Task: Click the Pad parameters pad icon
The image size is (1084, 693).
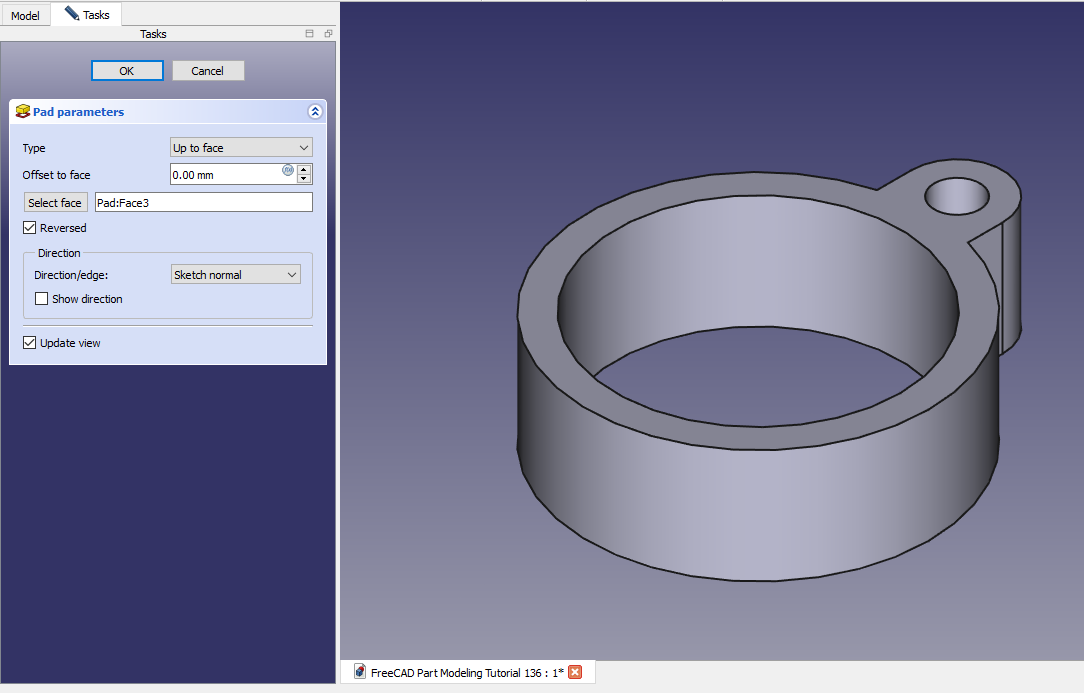Action: tap(22, 112)
